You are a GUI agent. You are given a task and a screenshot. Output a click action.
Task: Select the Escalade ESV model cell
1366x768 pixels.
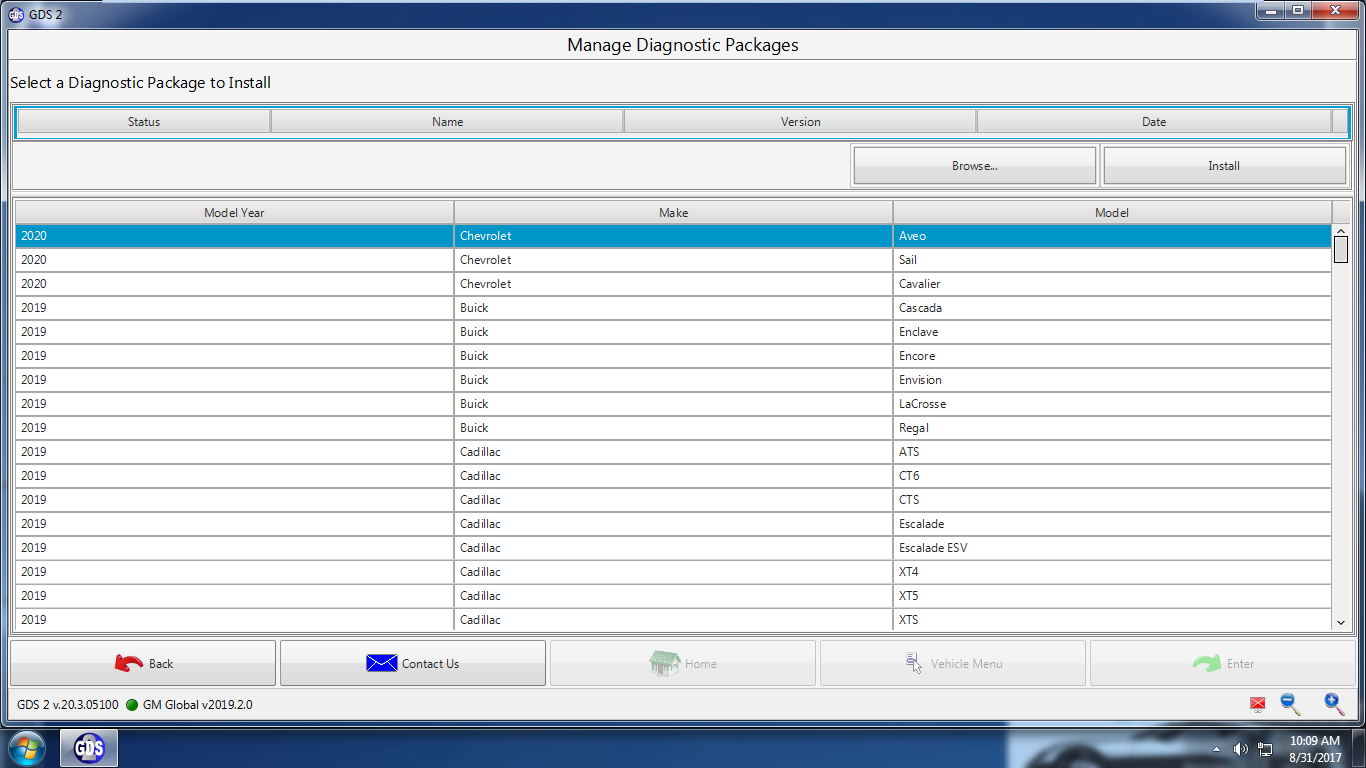1112,548
